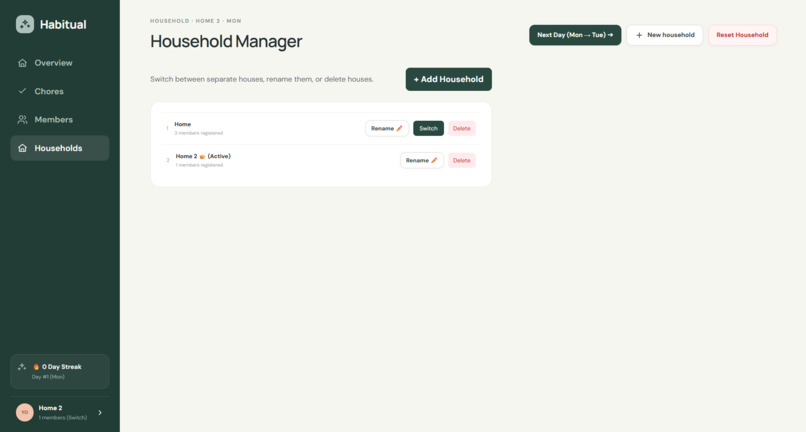
Task: Select the Households nav item
Action: point(60,148)
